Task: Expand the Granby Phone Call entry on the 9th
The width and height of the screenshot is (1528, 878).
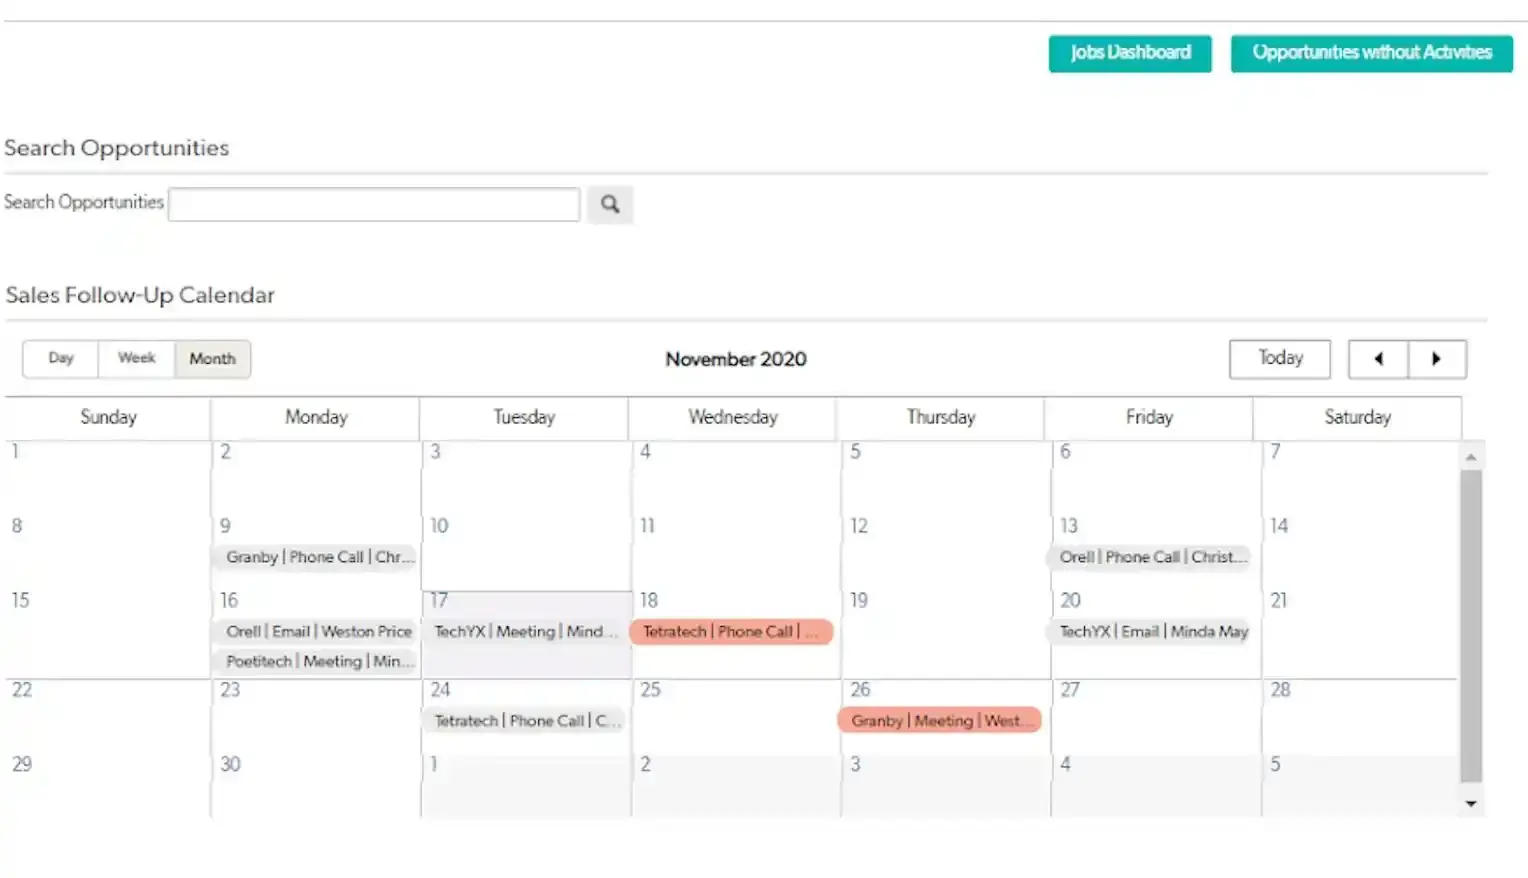Action: tap(314, 557)
